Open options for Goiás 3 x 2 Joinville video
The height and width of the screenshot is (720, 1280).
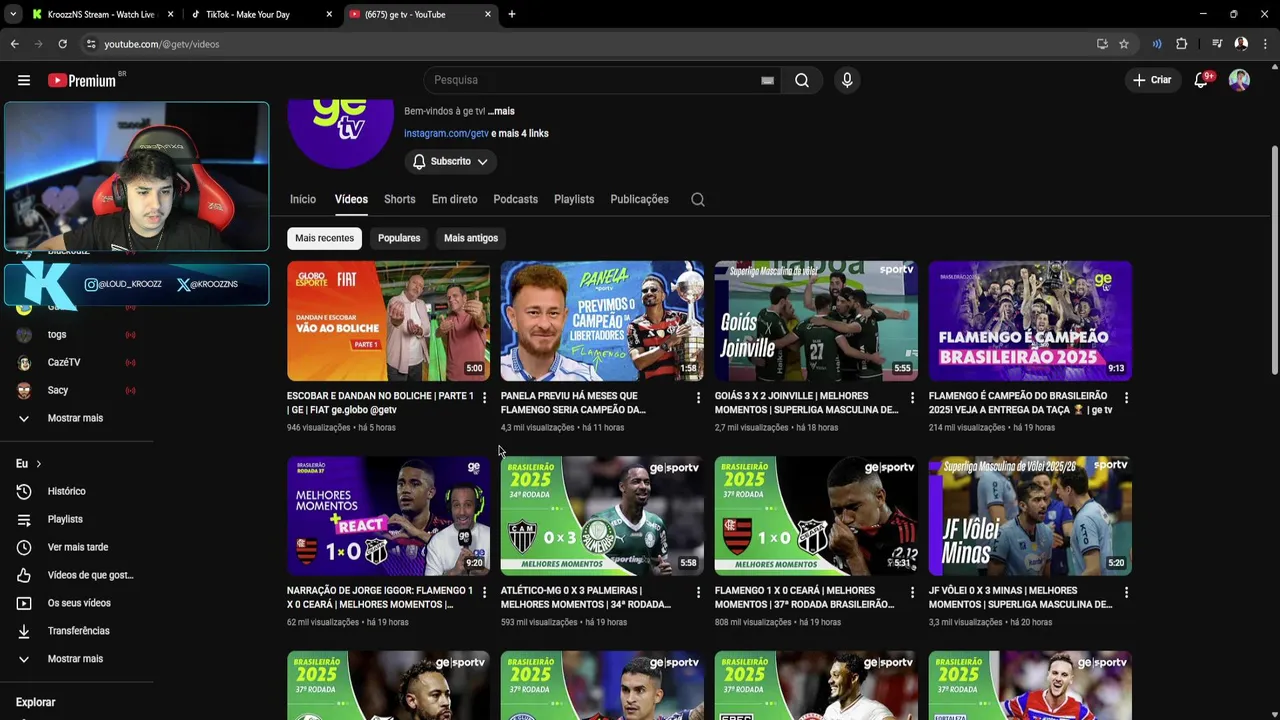pyautogui.click(x=912, y=398)
